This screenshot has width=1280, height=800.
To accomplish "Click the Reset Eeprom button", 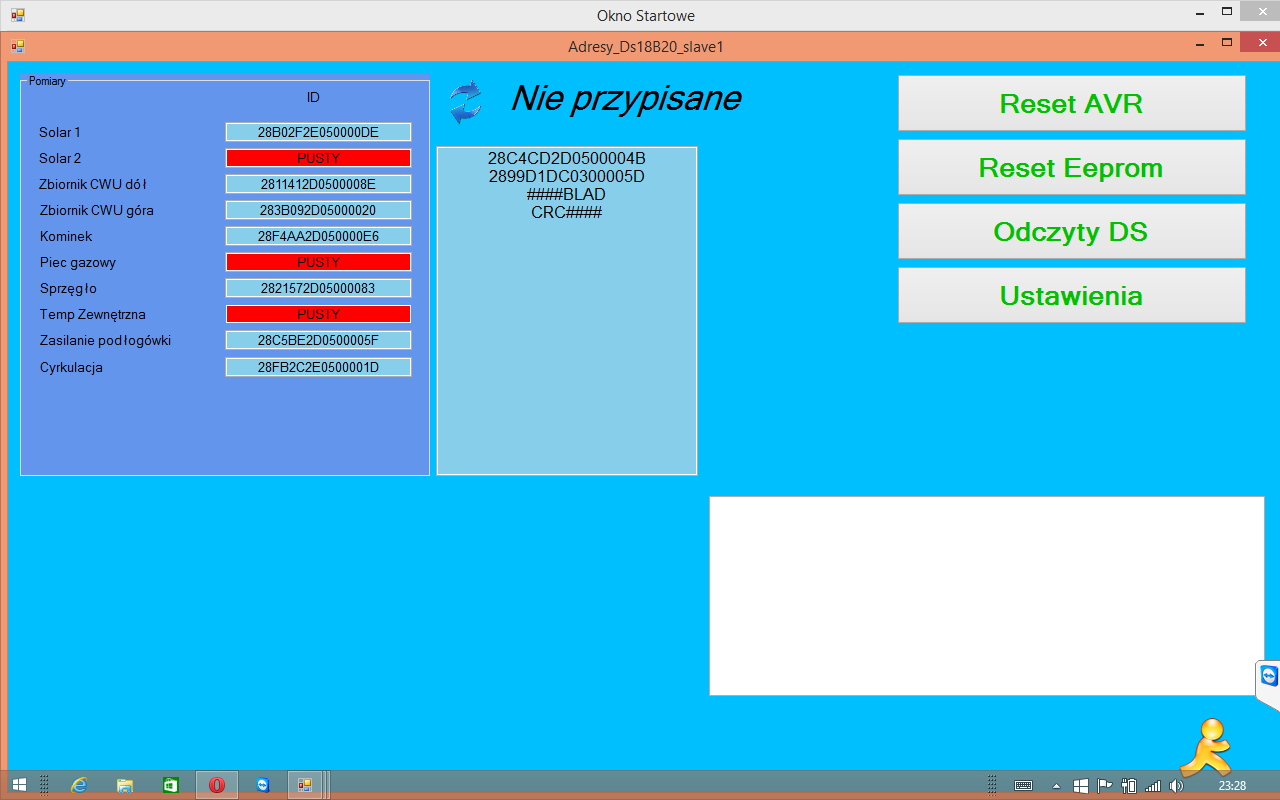I will click(1071, 167).
